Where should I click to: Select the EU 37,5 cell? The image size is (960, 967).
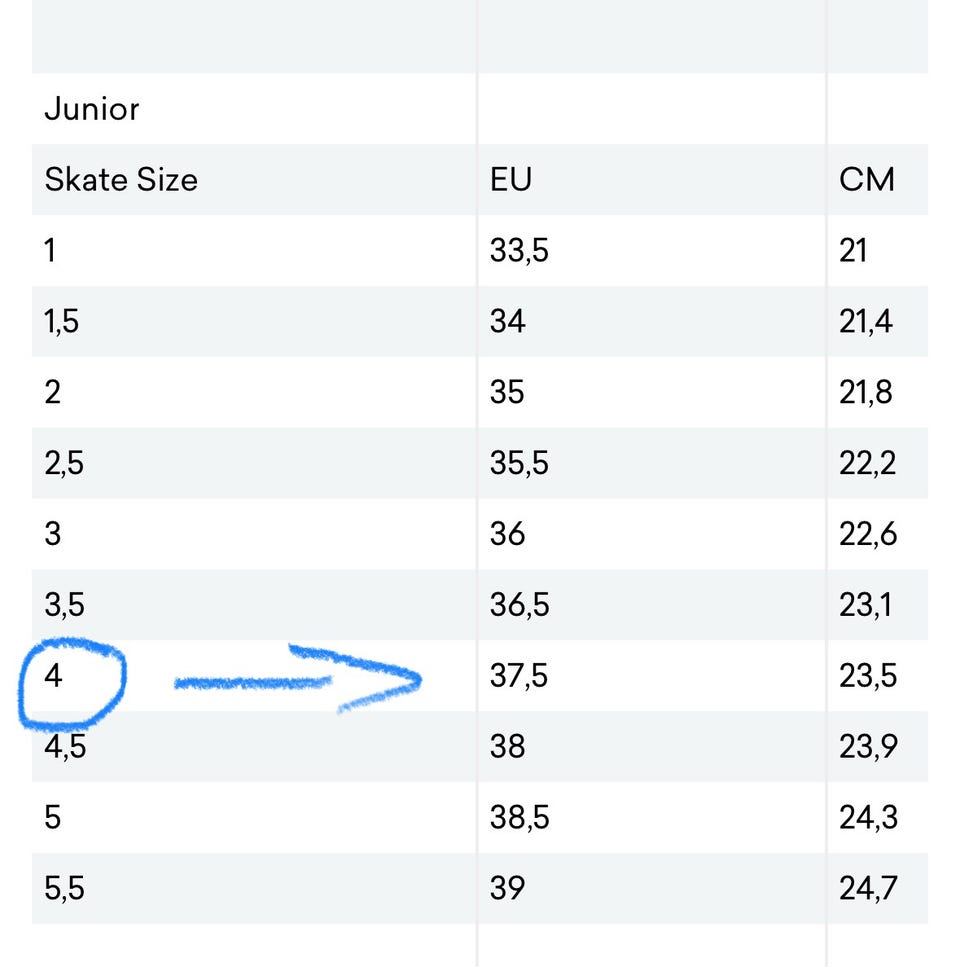519,677
